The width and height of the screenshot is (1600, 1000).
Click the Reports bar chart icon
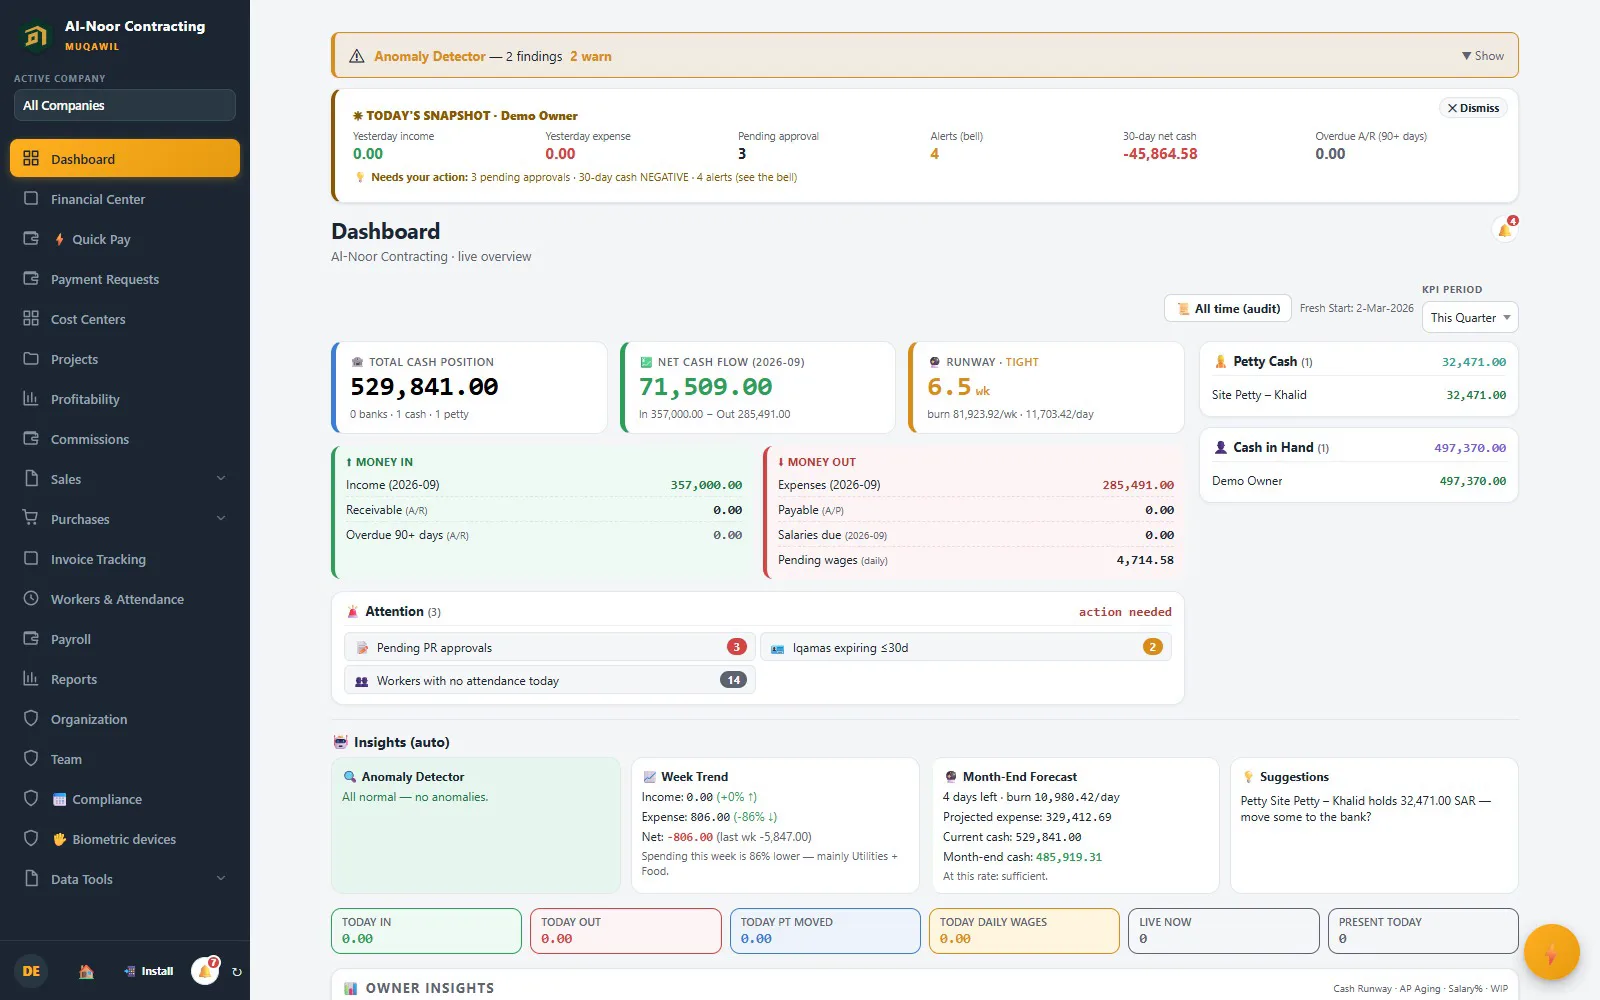point(31,678)
